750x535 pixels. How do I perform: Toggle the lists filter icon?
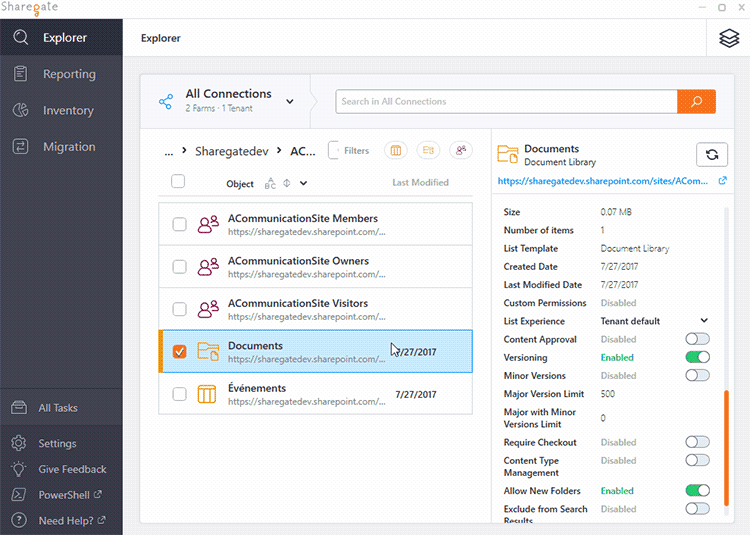coord(396,151)
